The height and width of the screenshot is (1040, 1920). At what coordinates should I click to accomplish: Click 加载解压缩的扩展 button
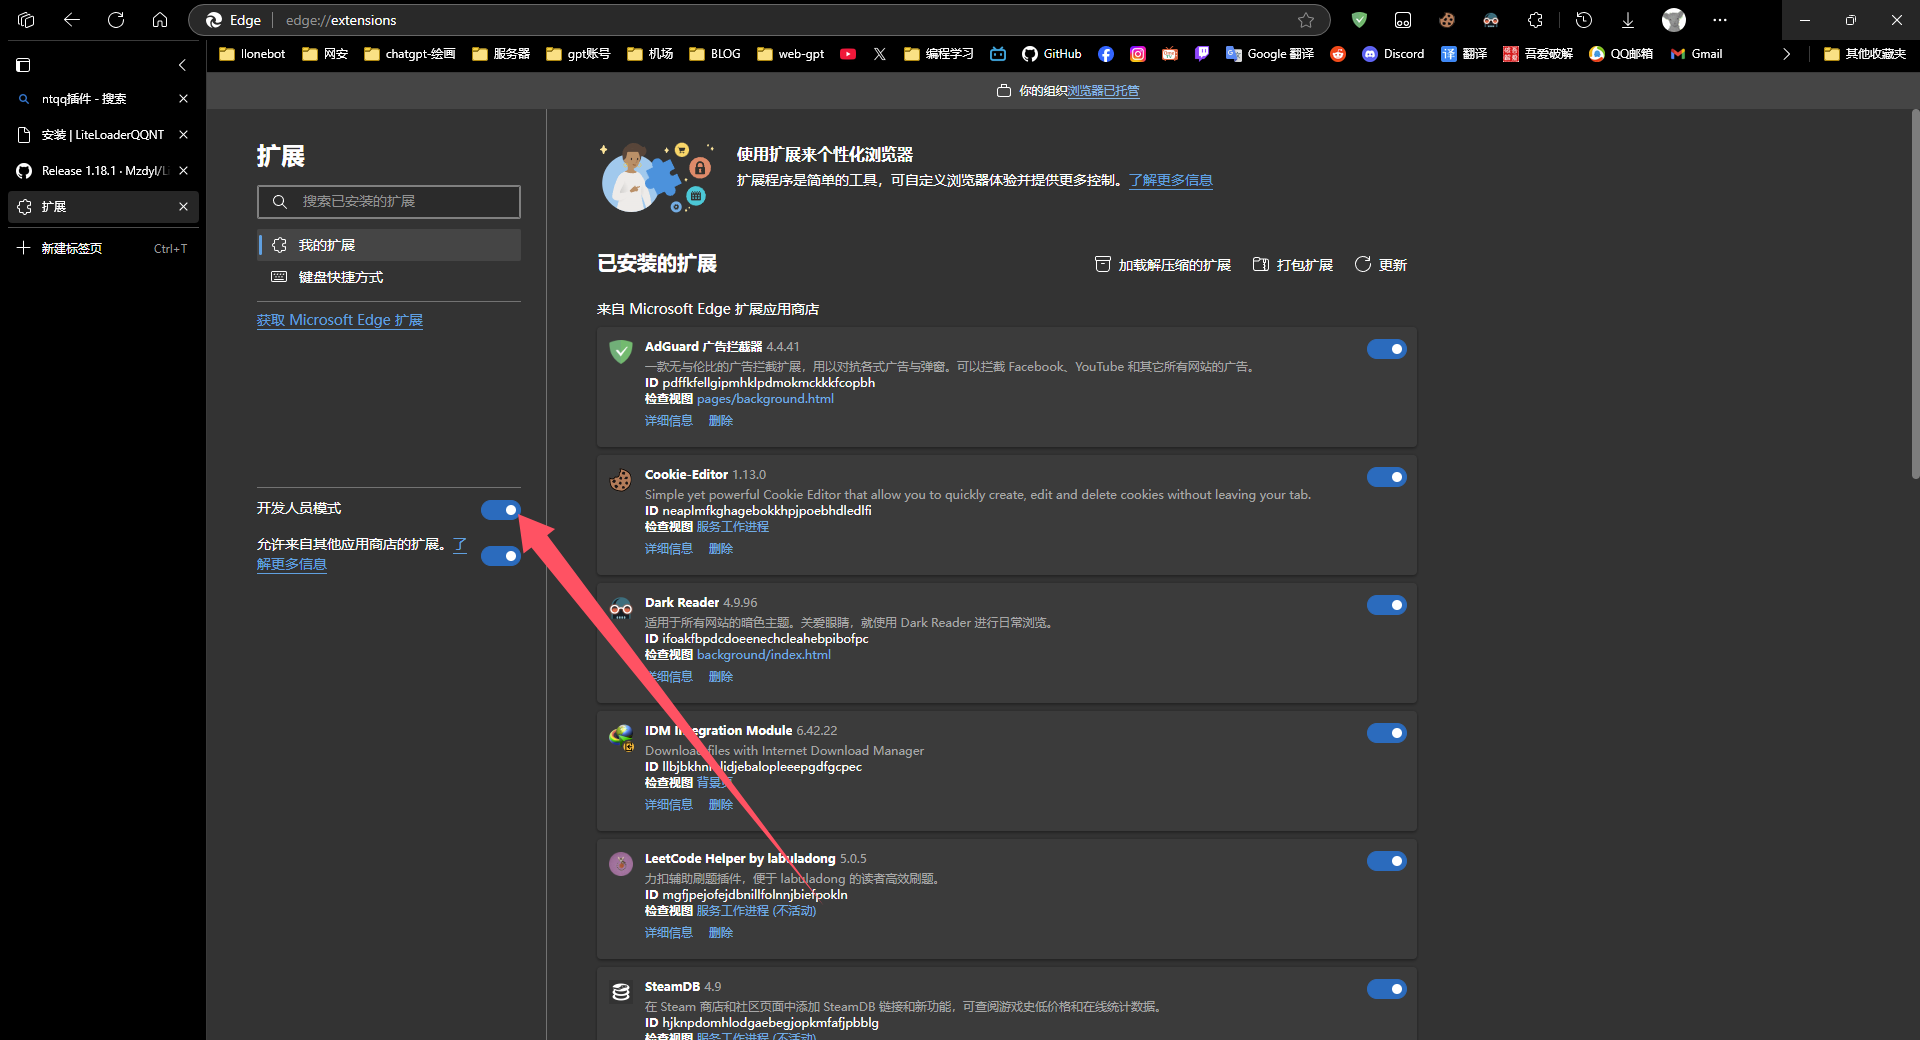click(x=1163, y=265)
